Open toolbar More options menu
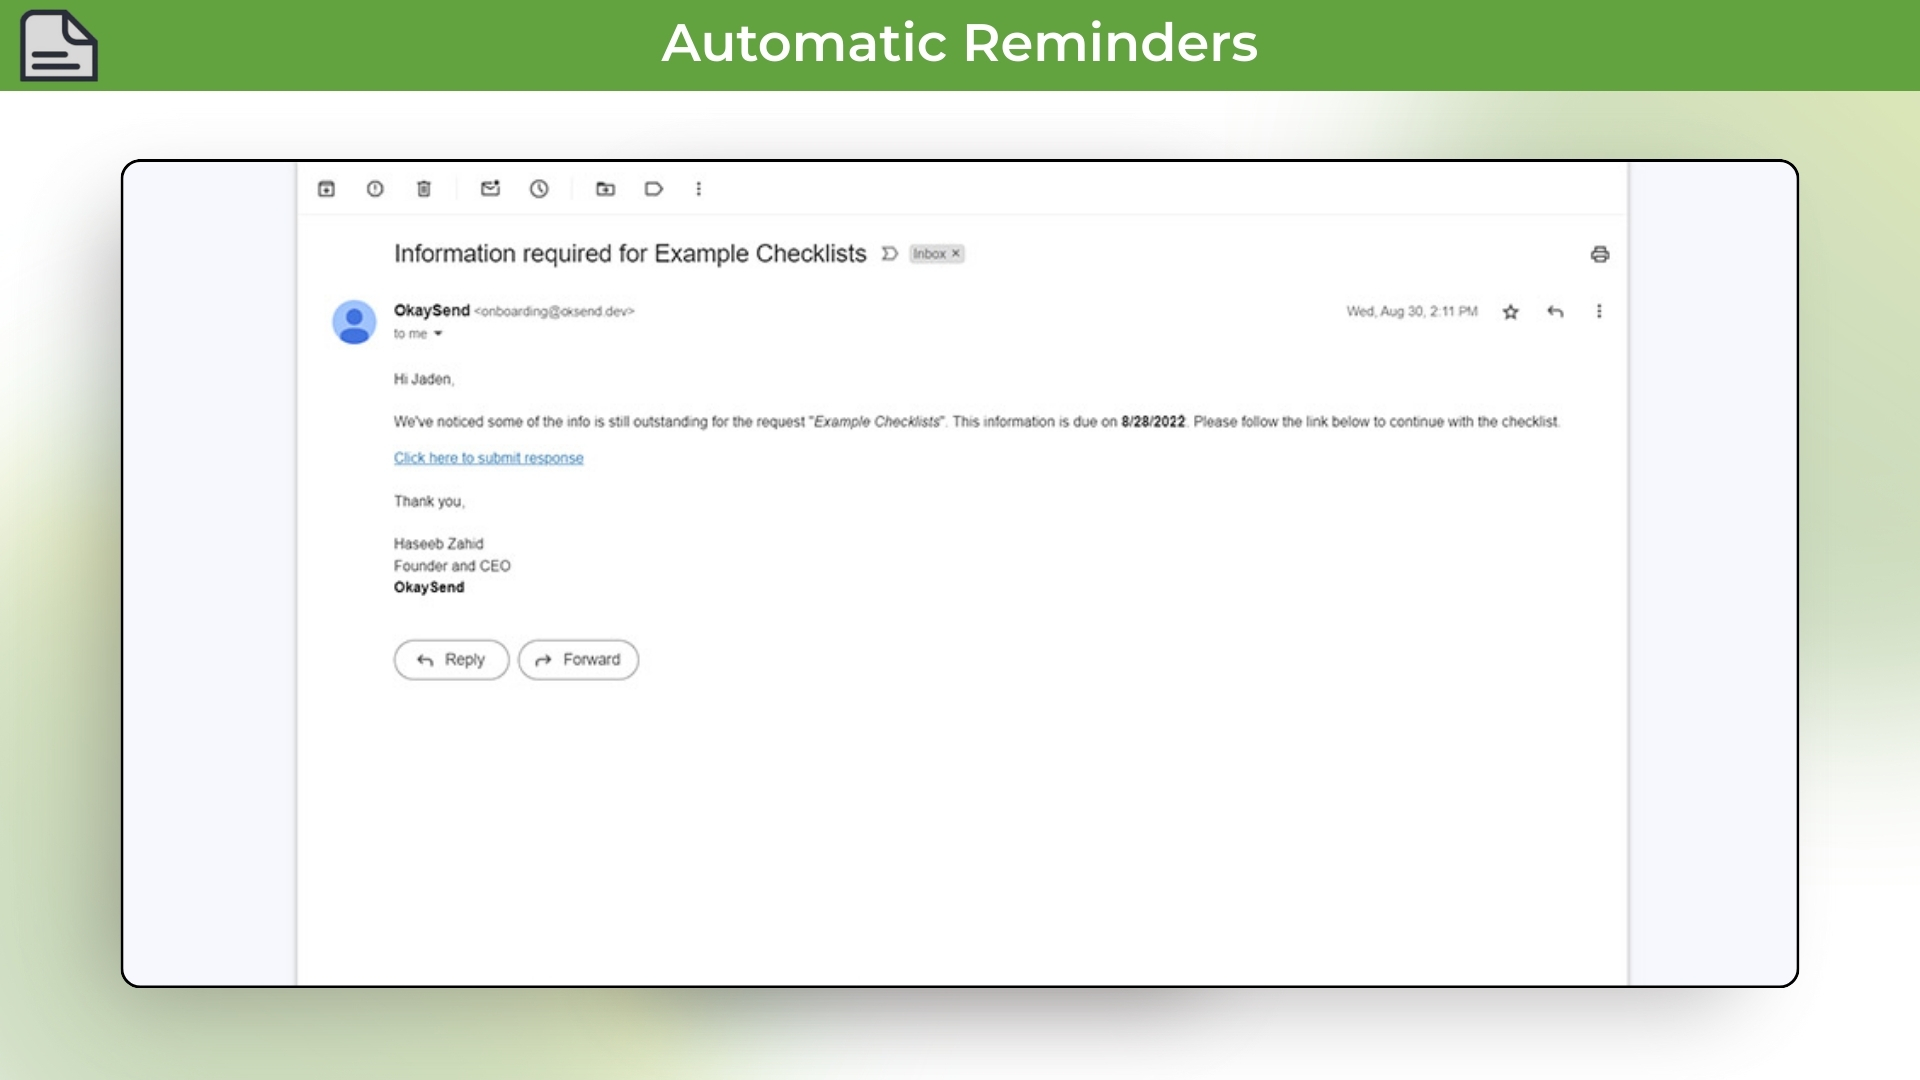This screenshot has width=1920, height=1080. pyautogui.click(x=699, y=189)
